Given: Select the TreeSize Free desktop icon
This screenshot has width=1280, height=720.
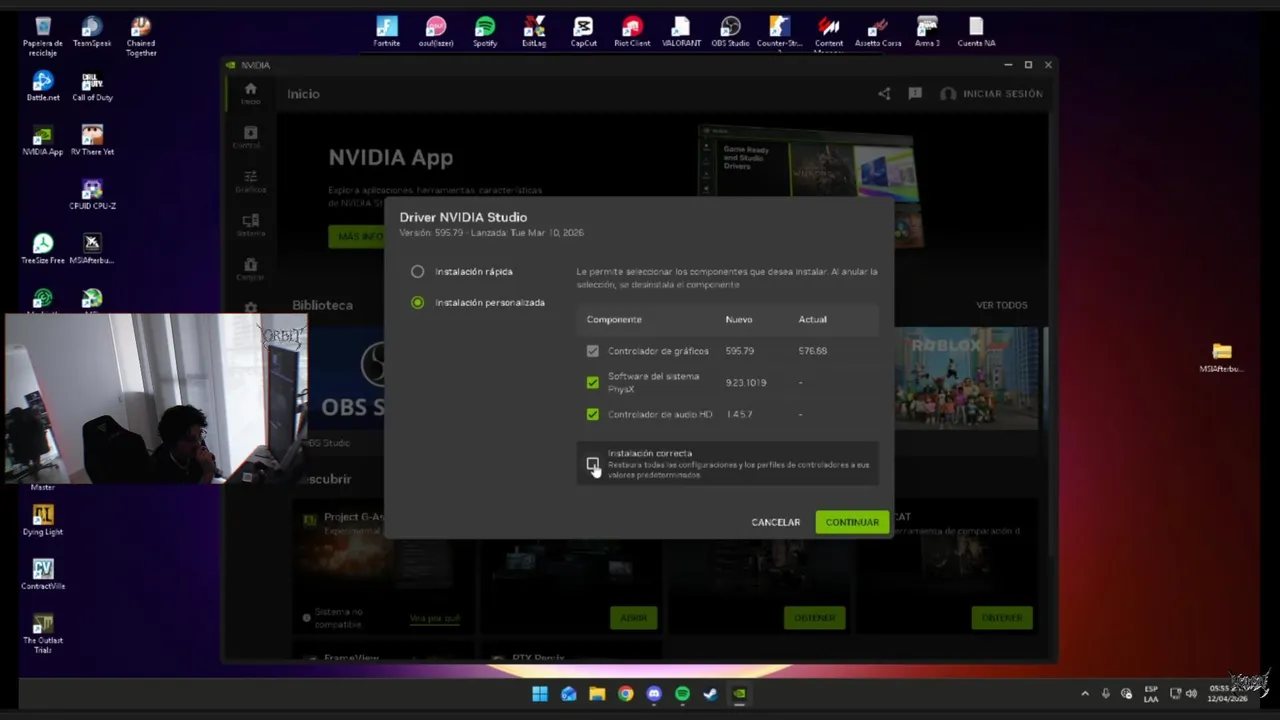Looking at the screenshot, I should coord(43,248).
